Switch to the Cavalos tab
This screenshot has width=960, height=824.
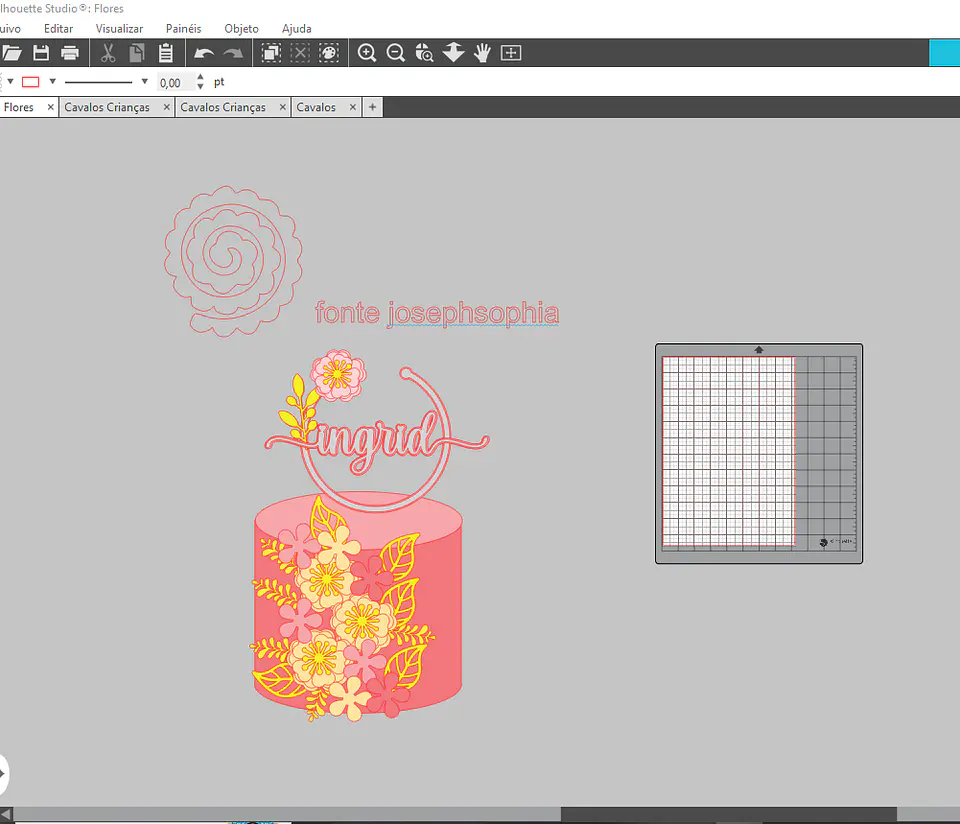point(316,107)
